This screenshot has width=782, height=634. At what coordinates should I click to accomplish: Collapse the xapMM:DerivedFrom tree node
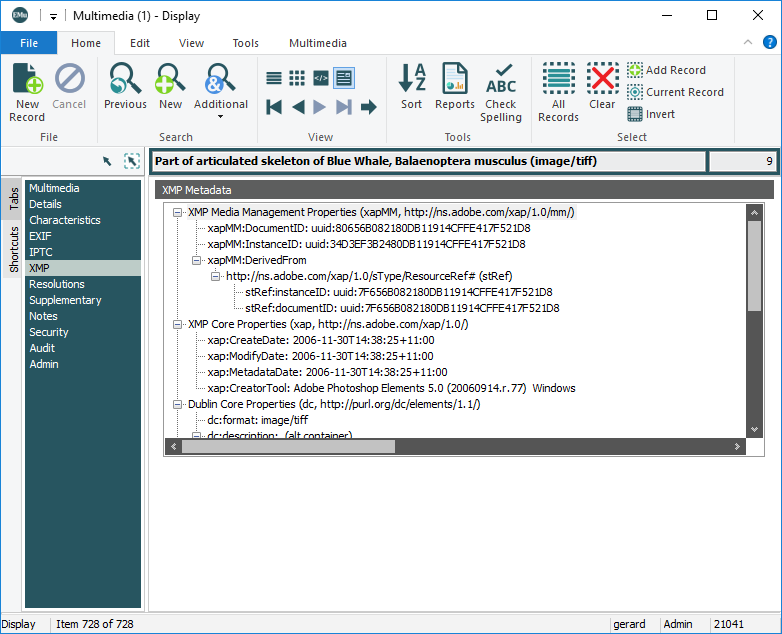pos(196,260)
